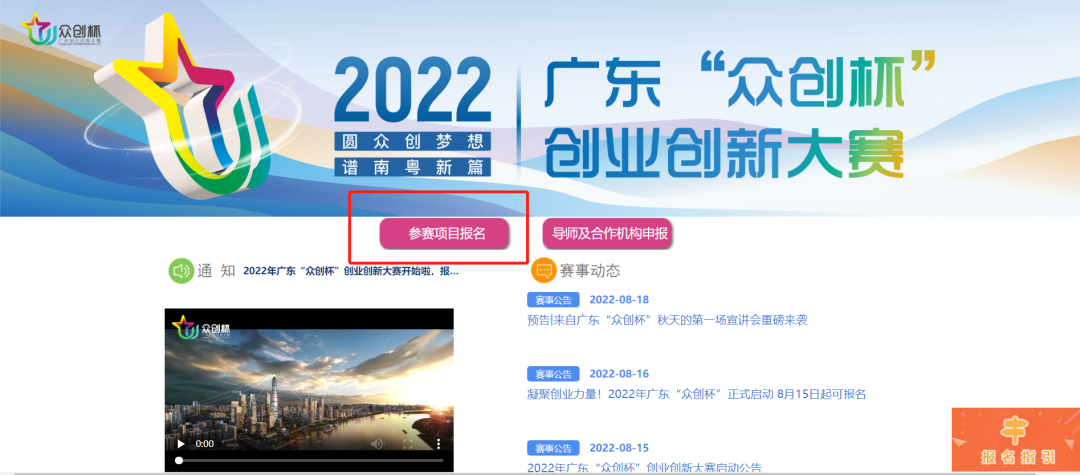1080x475 pixels.
Task: Open the video in fullscreen mode
Action: [x=408, y=444]
